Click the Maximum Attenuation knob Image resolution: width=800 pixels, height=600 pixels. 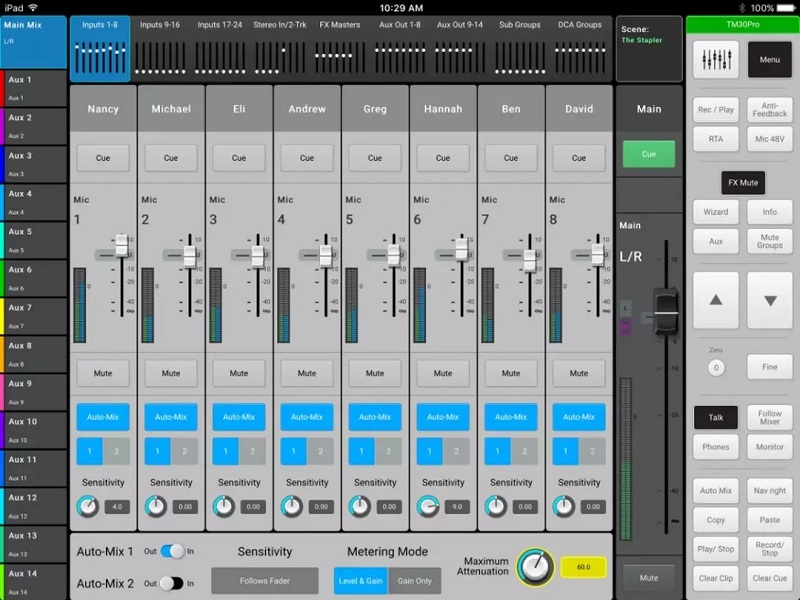tap(535, 567)
